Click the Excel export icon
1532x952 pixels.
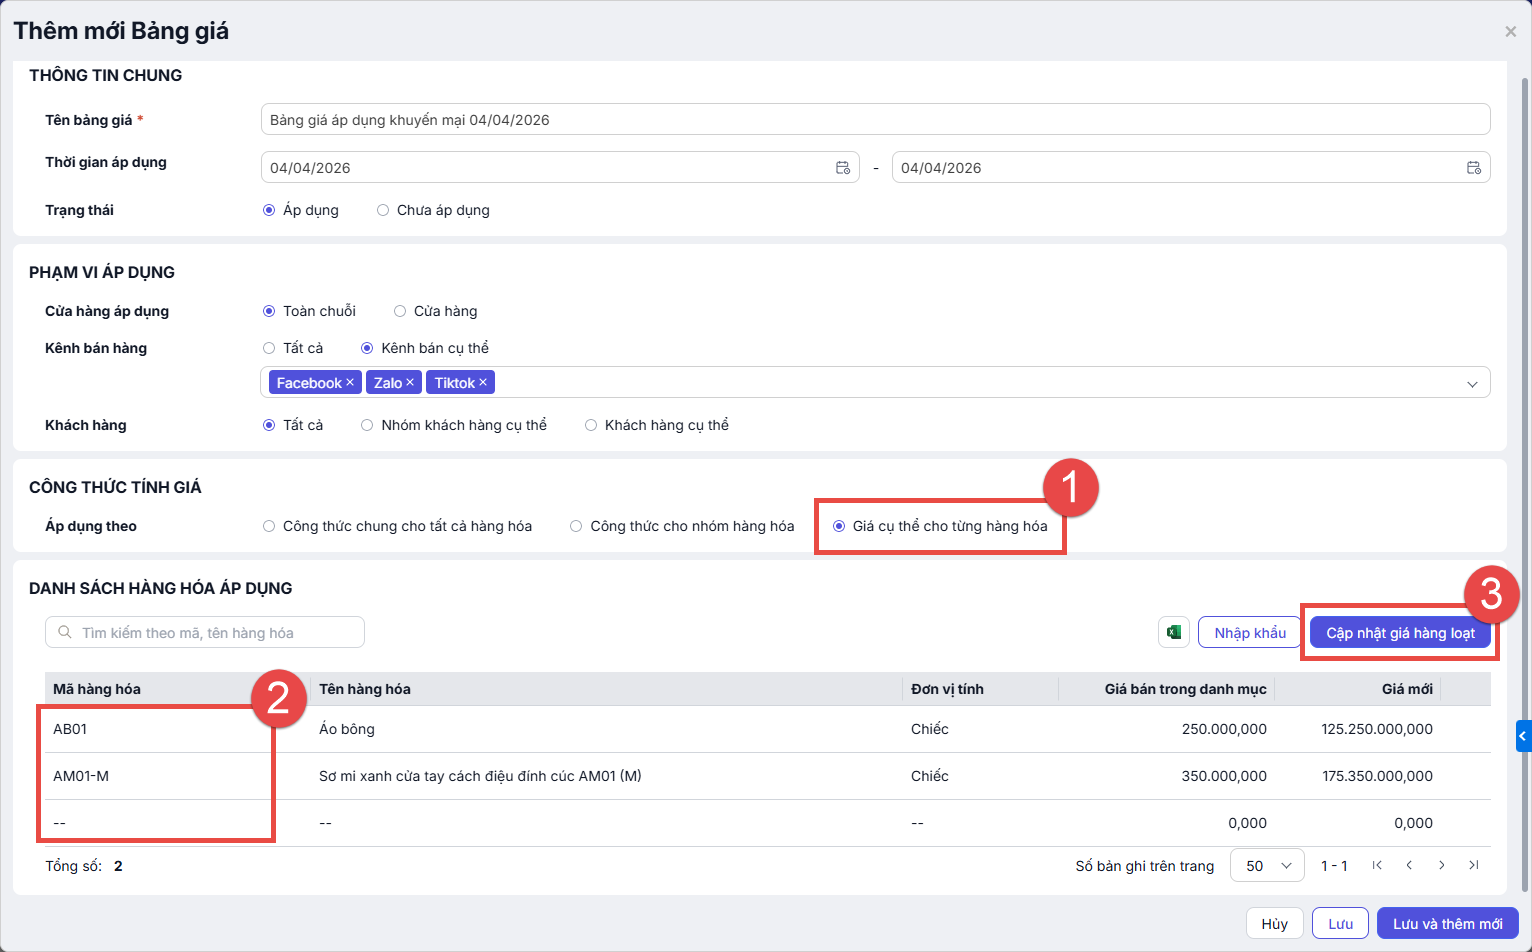pyautogui.click(x=1174, y=632)
